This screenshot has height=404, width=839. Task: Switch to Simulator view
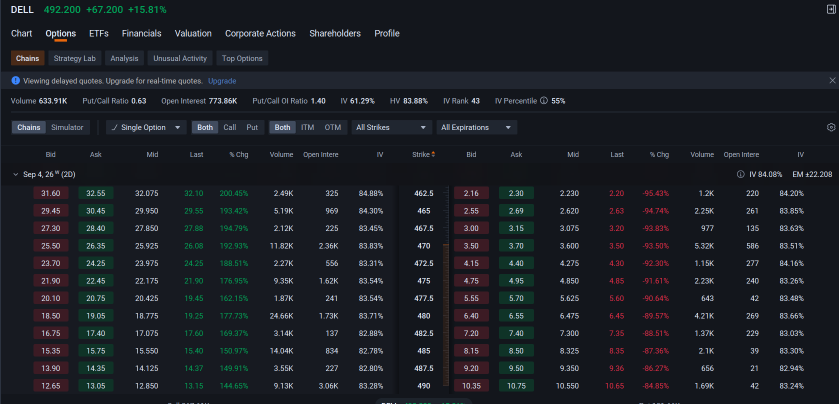(67, 127)
